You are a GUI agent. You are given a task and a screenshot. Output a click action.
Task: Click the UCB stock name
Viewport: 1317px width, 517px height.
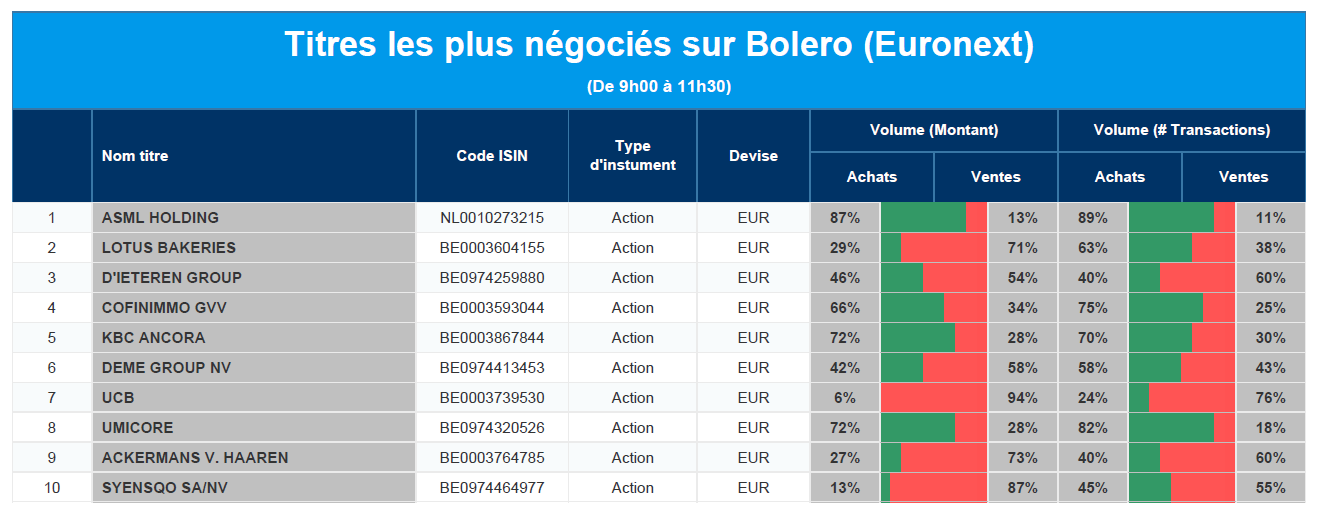pos(118,398)
